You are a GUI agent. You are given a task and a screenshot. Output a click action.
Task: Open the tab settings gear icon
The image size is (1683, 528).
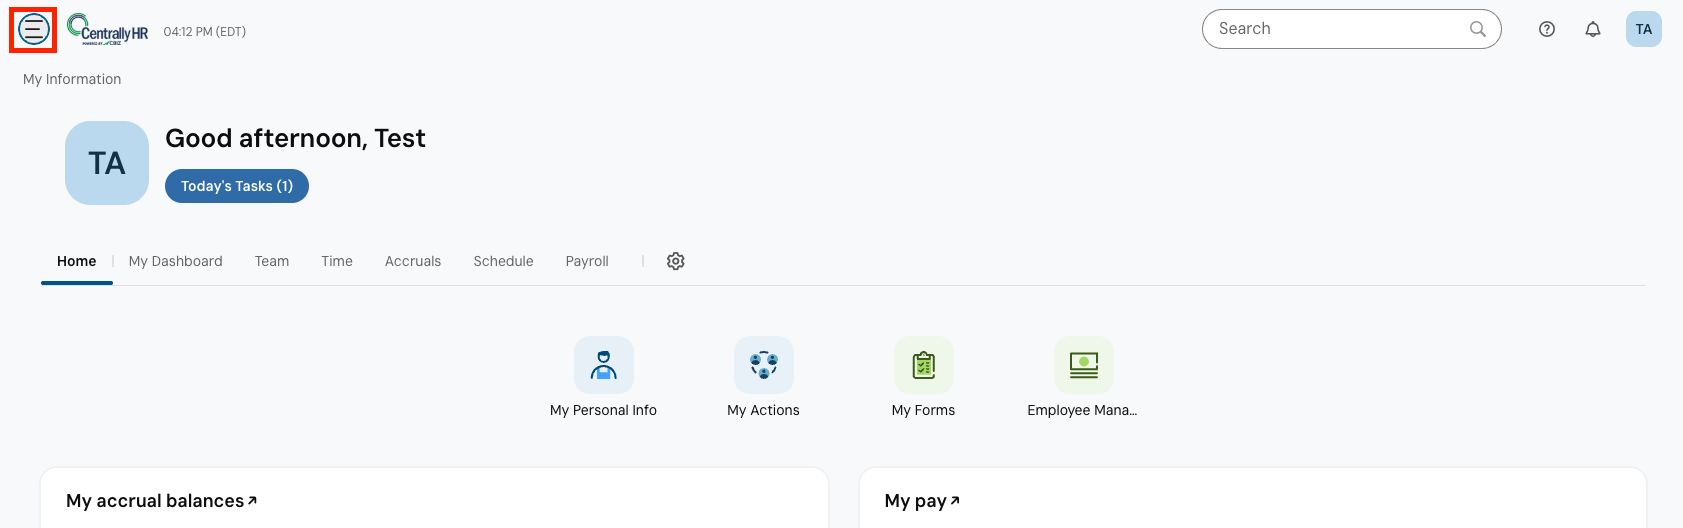coord(676,261)
